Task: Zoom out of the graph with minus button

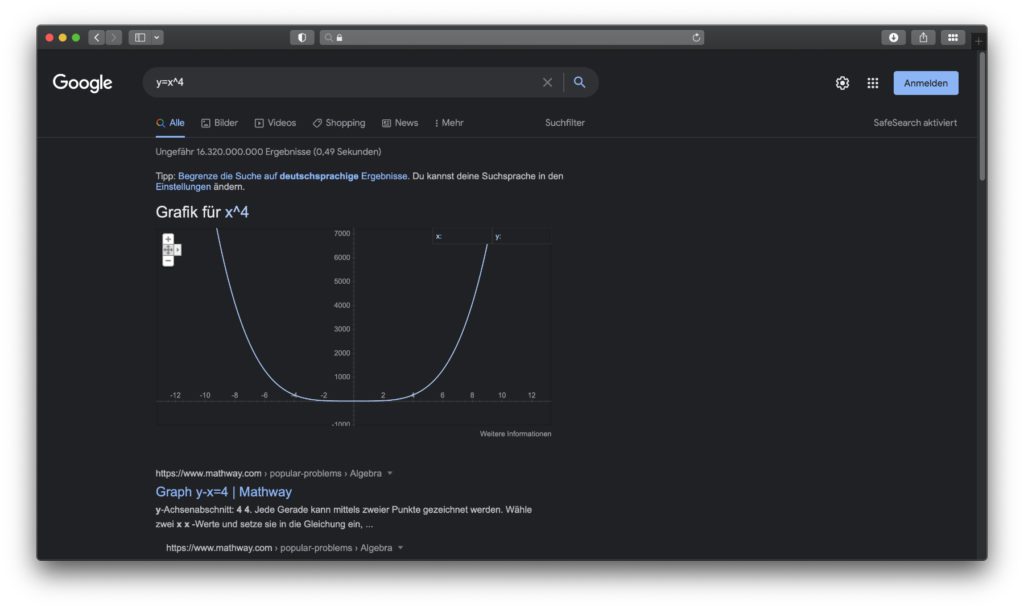Action: click(x=168, y=261)
